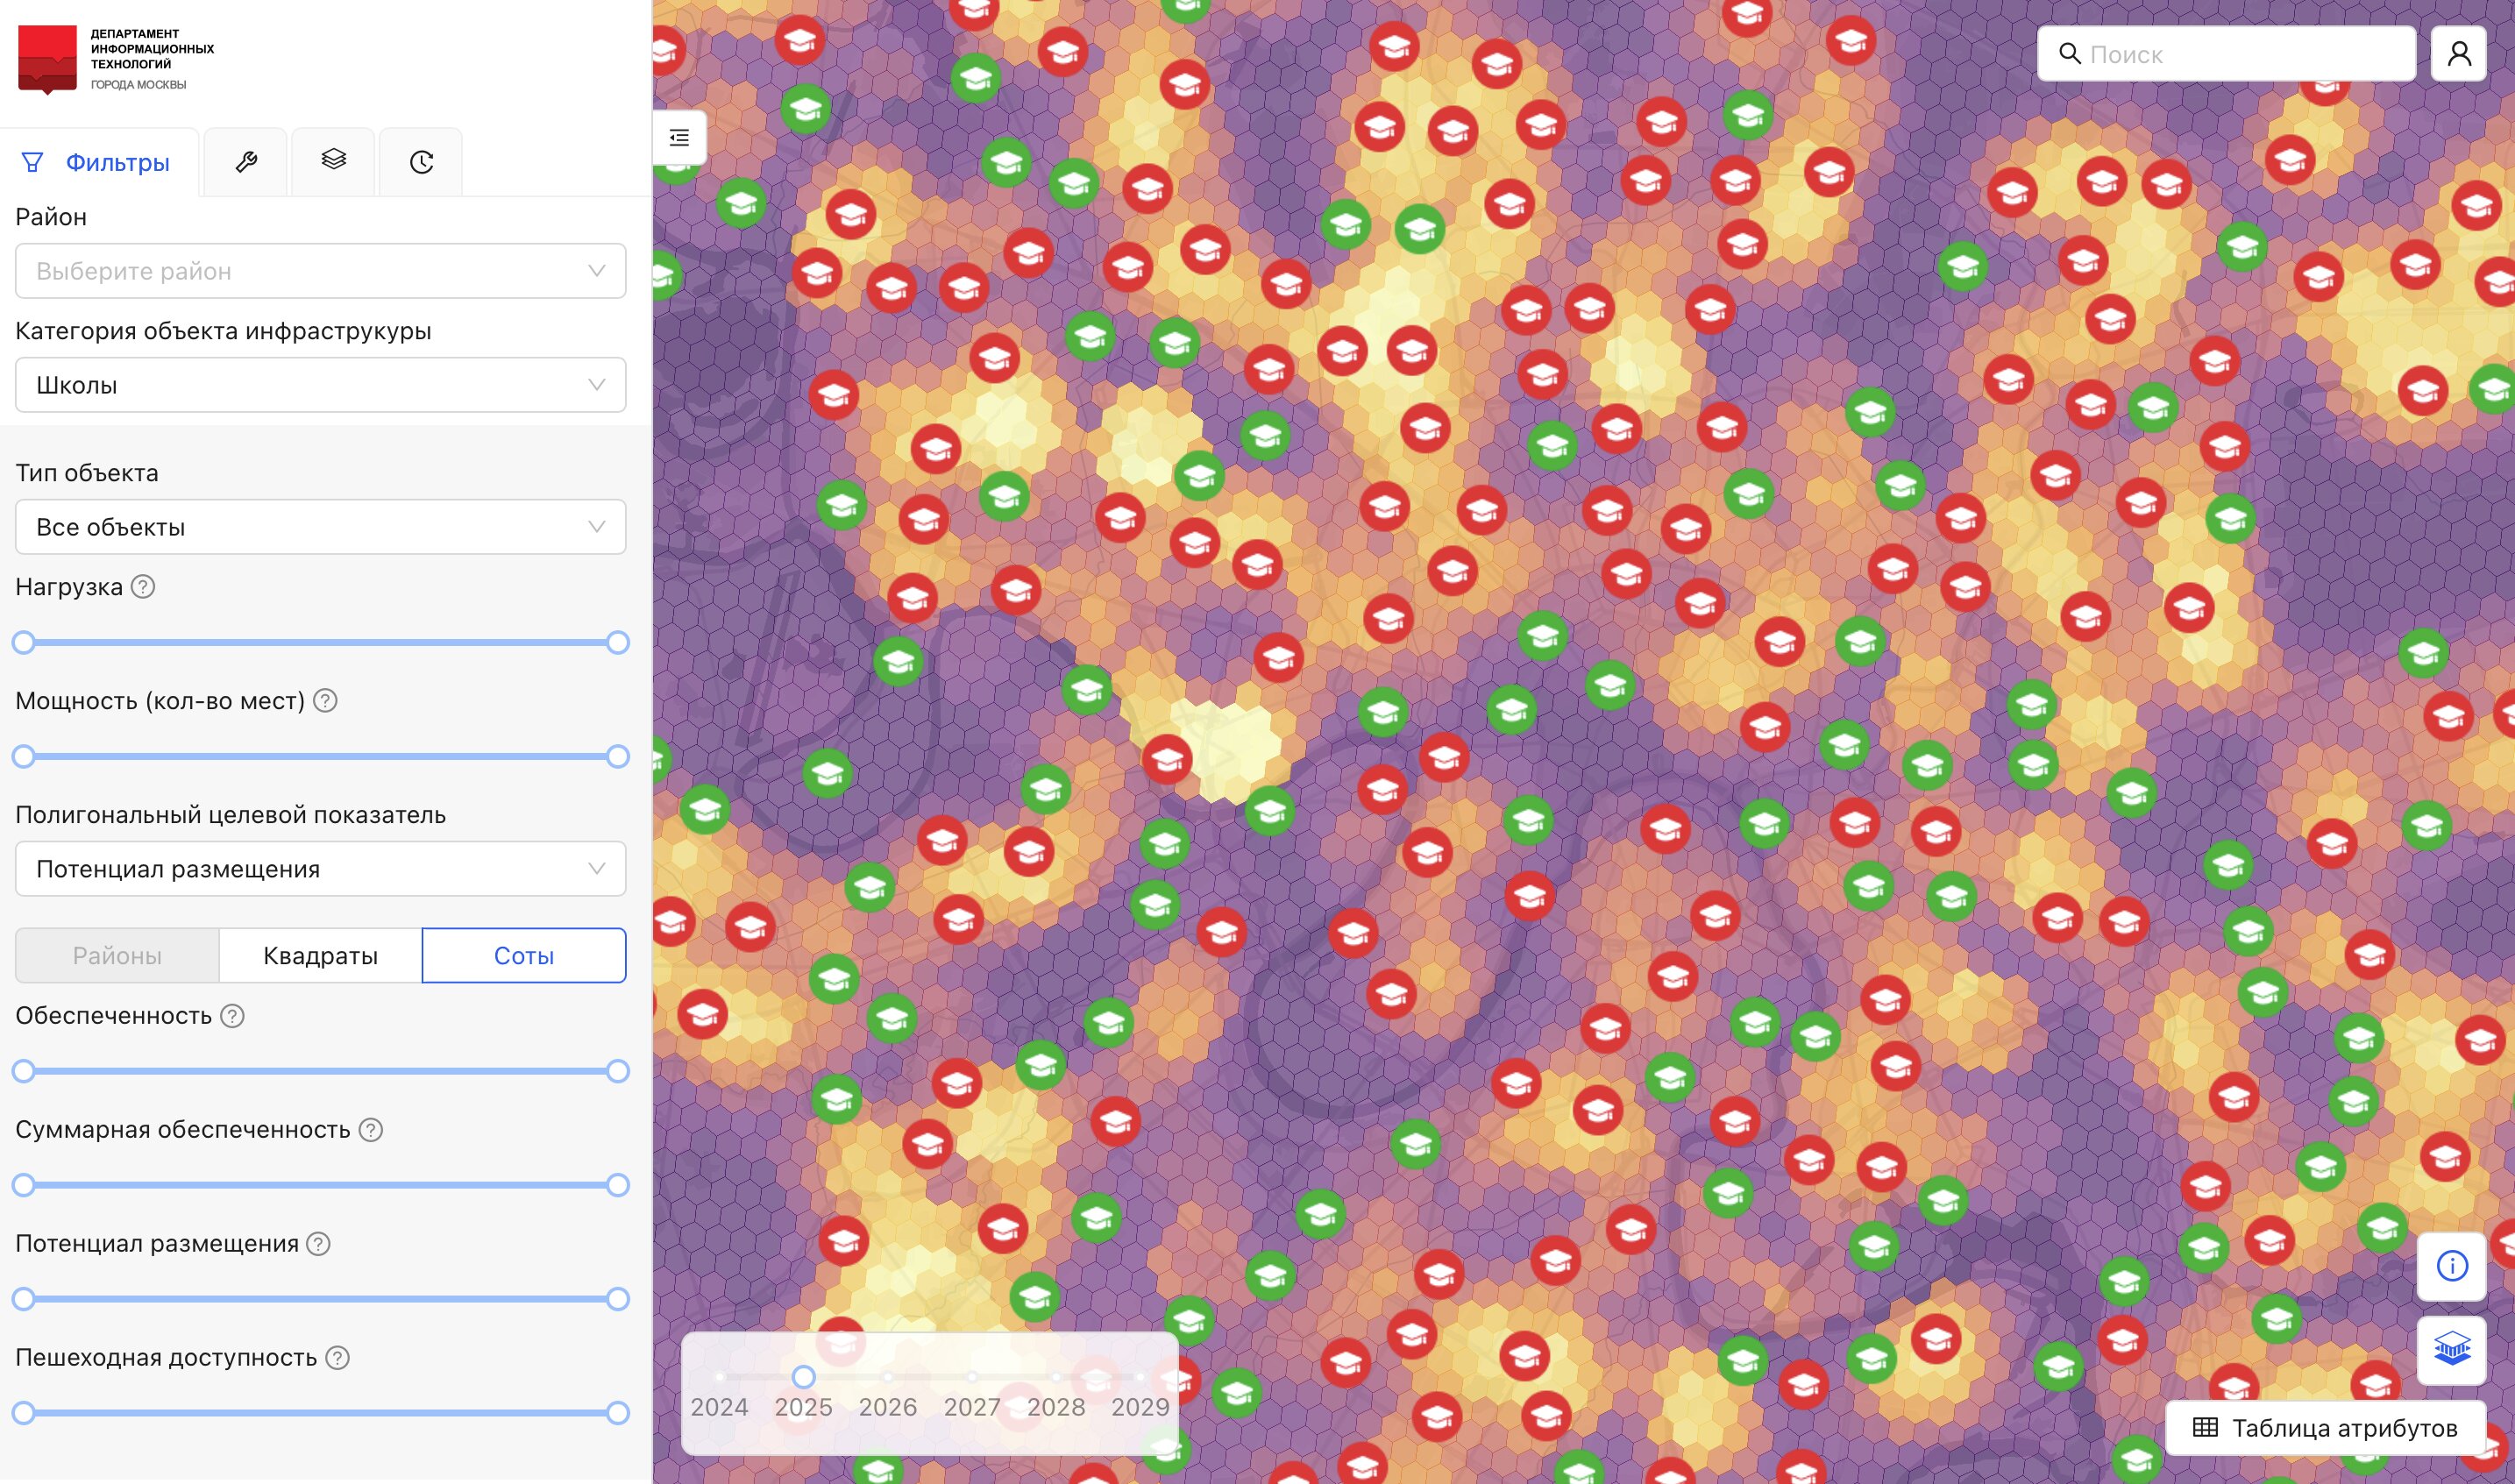This screenshot has height=1484, width=2515.
Task: Click the help icon next to Нагрузка
Action: 143,587
